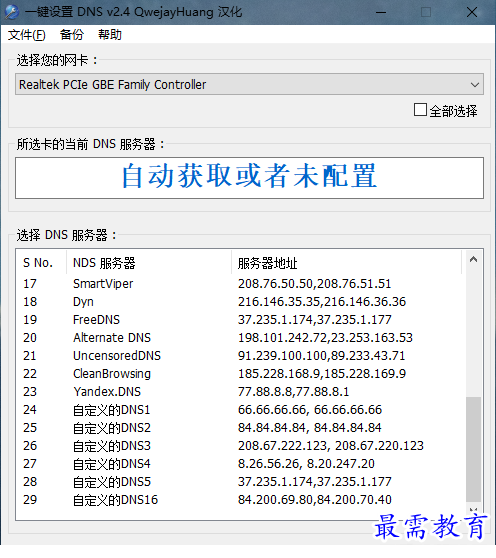Click address 84.200.69.80,84.200.70.40
Screen dimensions: 496x558
click(x=315, y=500)
